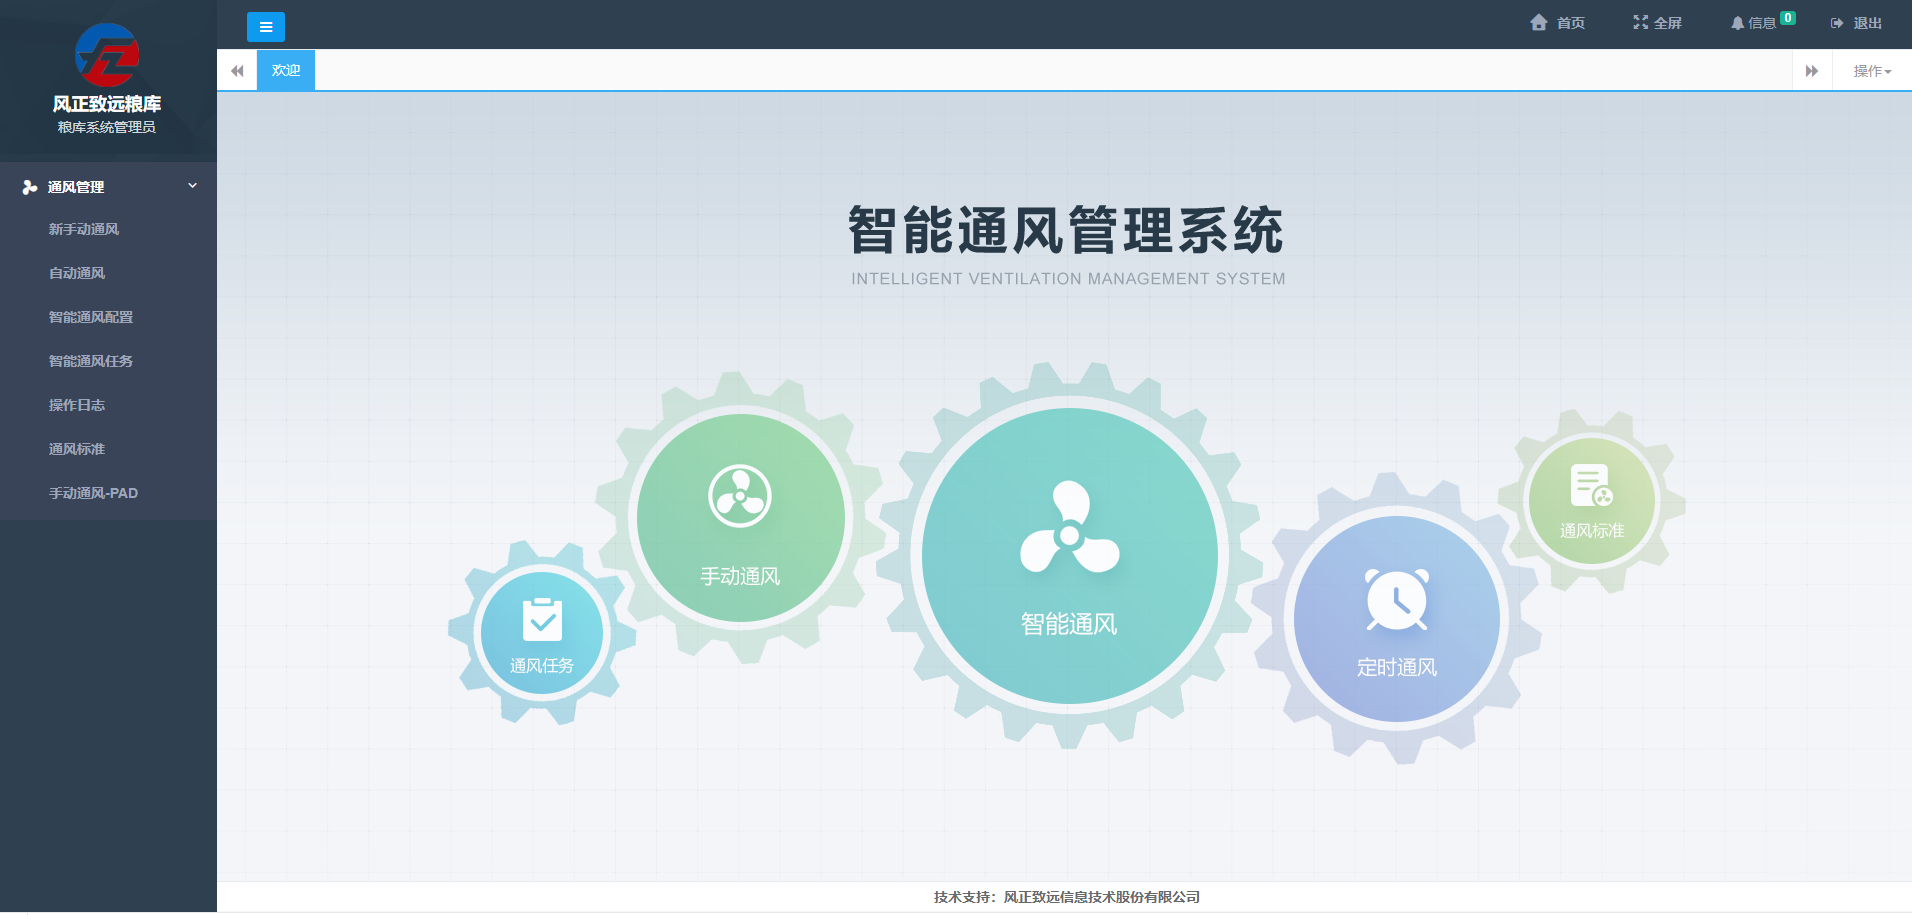Go to 智能通风配置 page

[91, 317]
